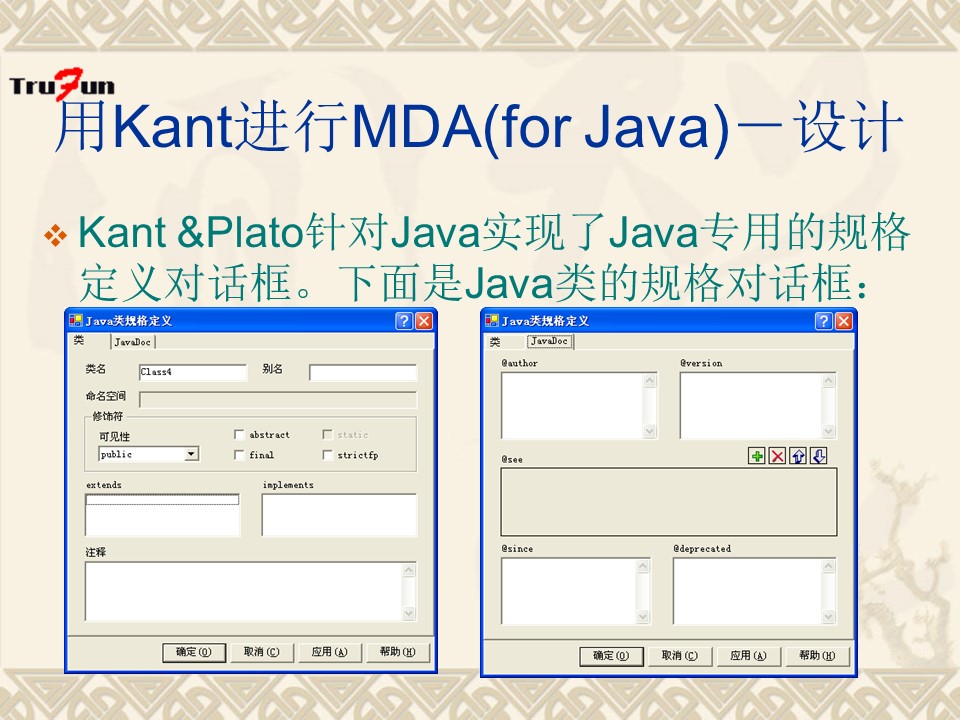960x720 pixels.
Task: Click the title bar icon of left dialog
Action: pos(76,320)
